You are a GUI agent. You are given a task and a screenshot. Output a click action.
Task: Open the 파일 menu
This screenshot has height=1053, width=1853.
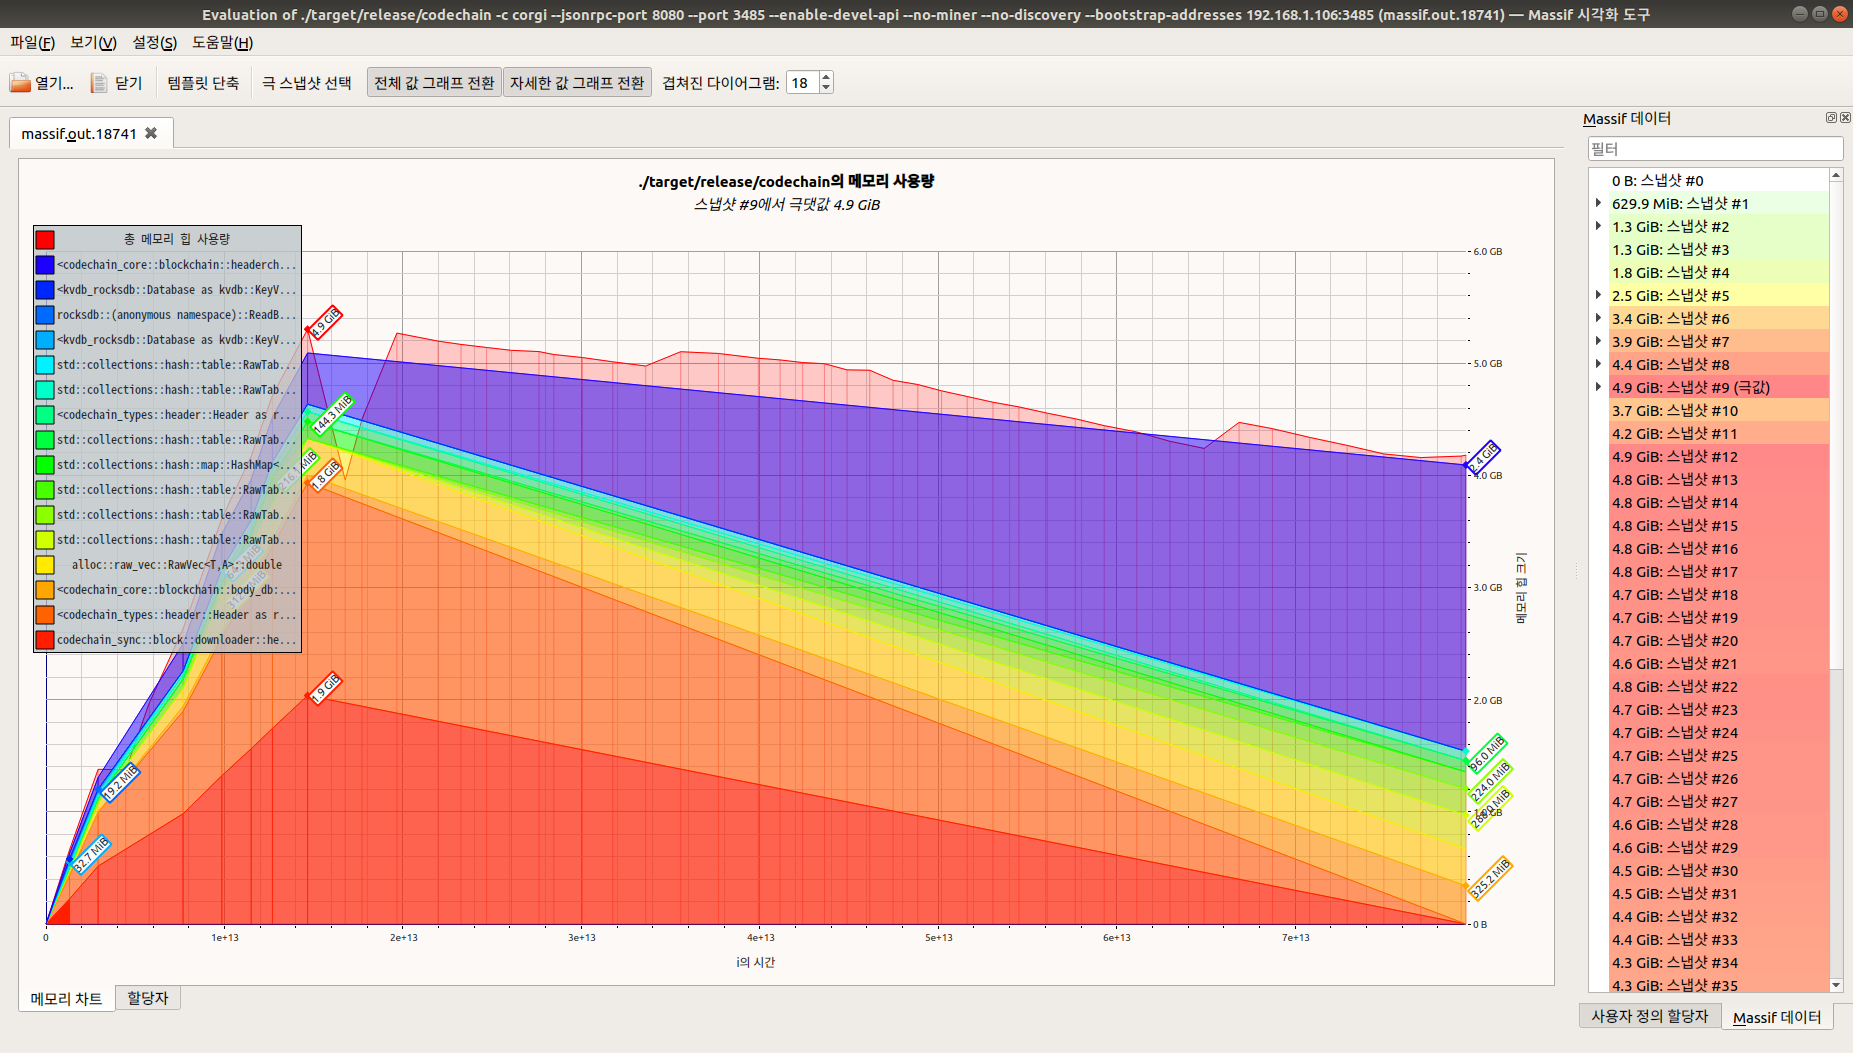(x=32, y=42)
